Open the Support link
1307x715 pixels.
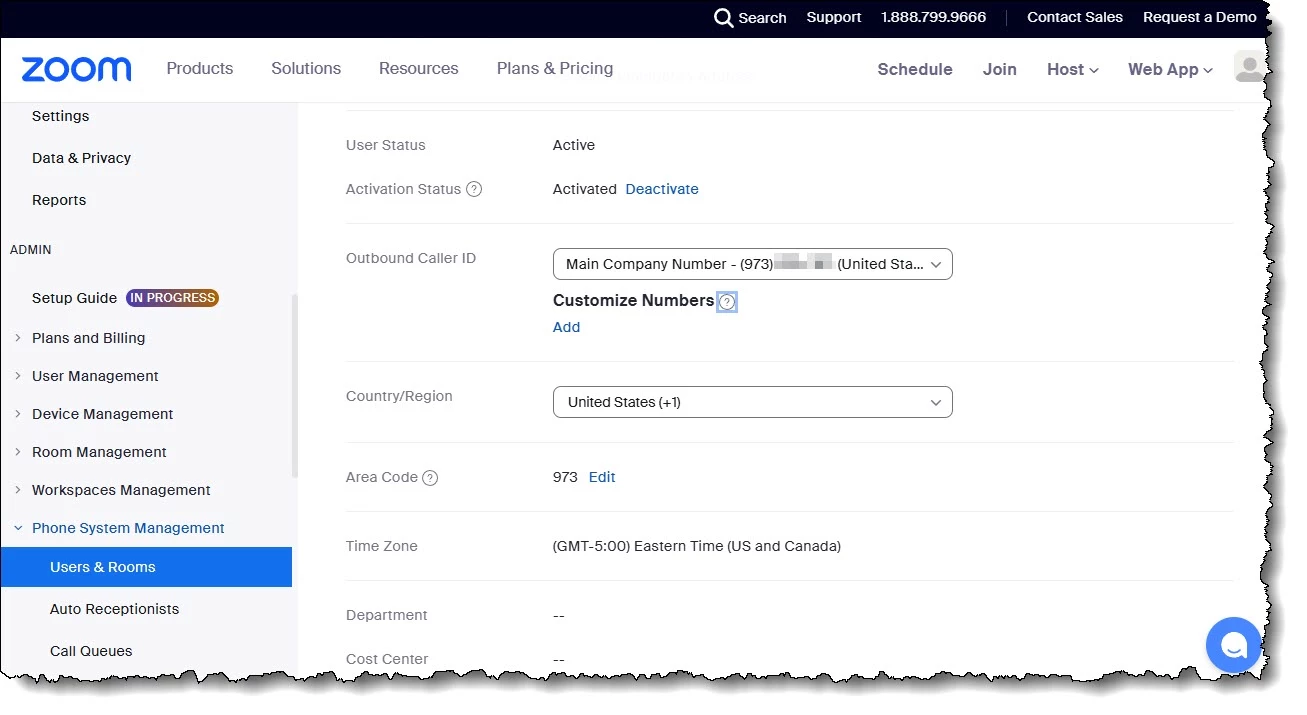834,17
